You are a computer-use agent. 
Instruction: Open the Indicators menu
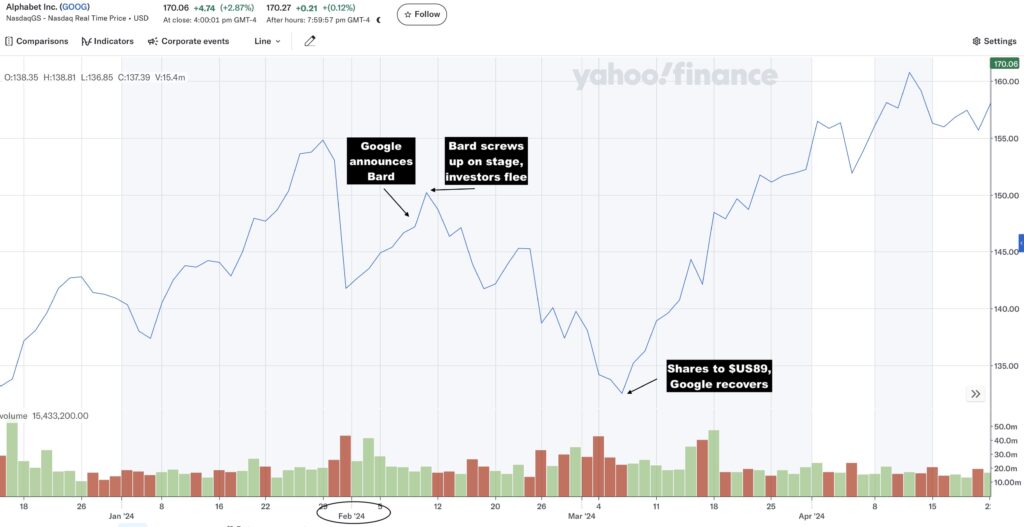pyautogui.click(x=108, y=41)
